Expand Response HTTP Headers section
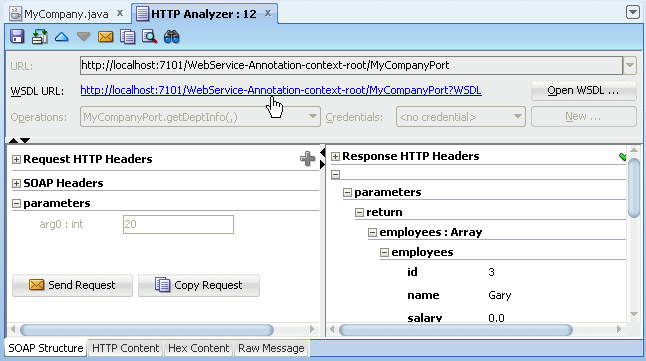The image size is (646, 361). (335, 157)
